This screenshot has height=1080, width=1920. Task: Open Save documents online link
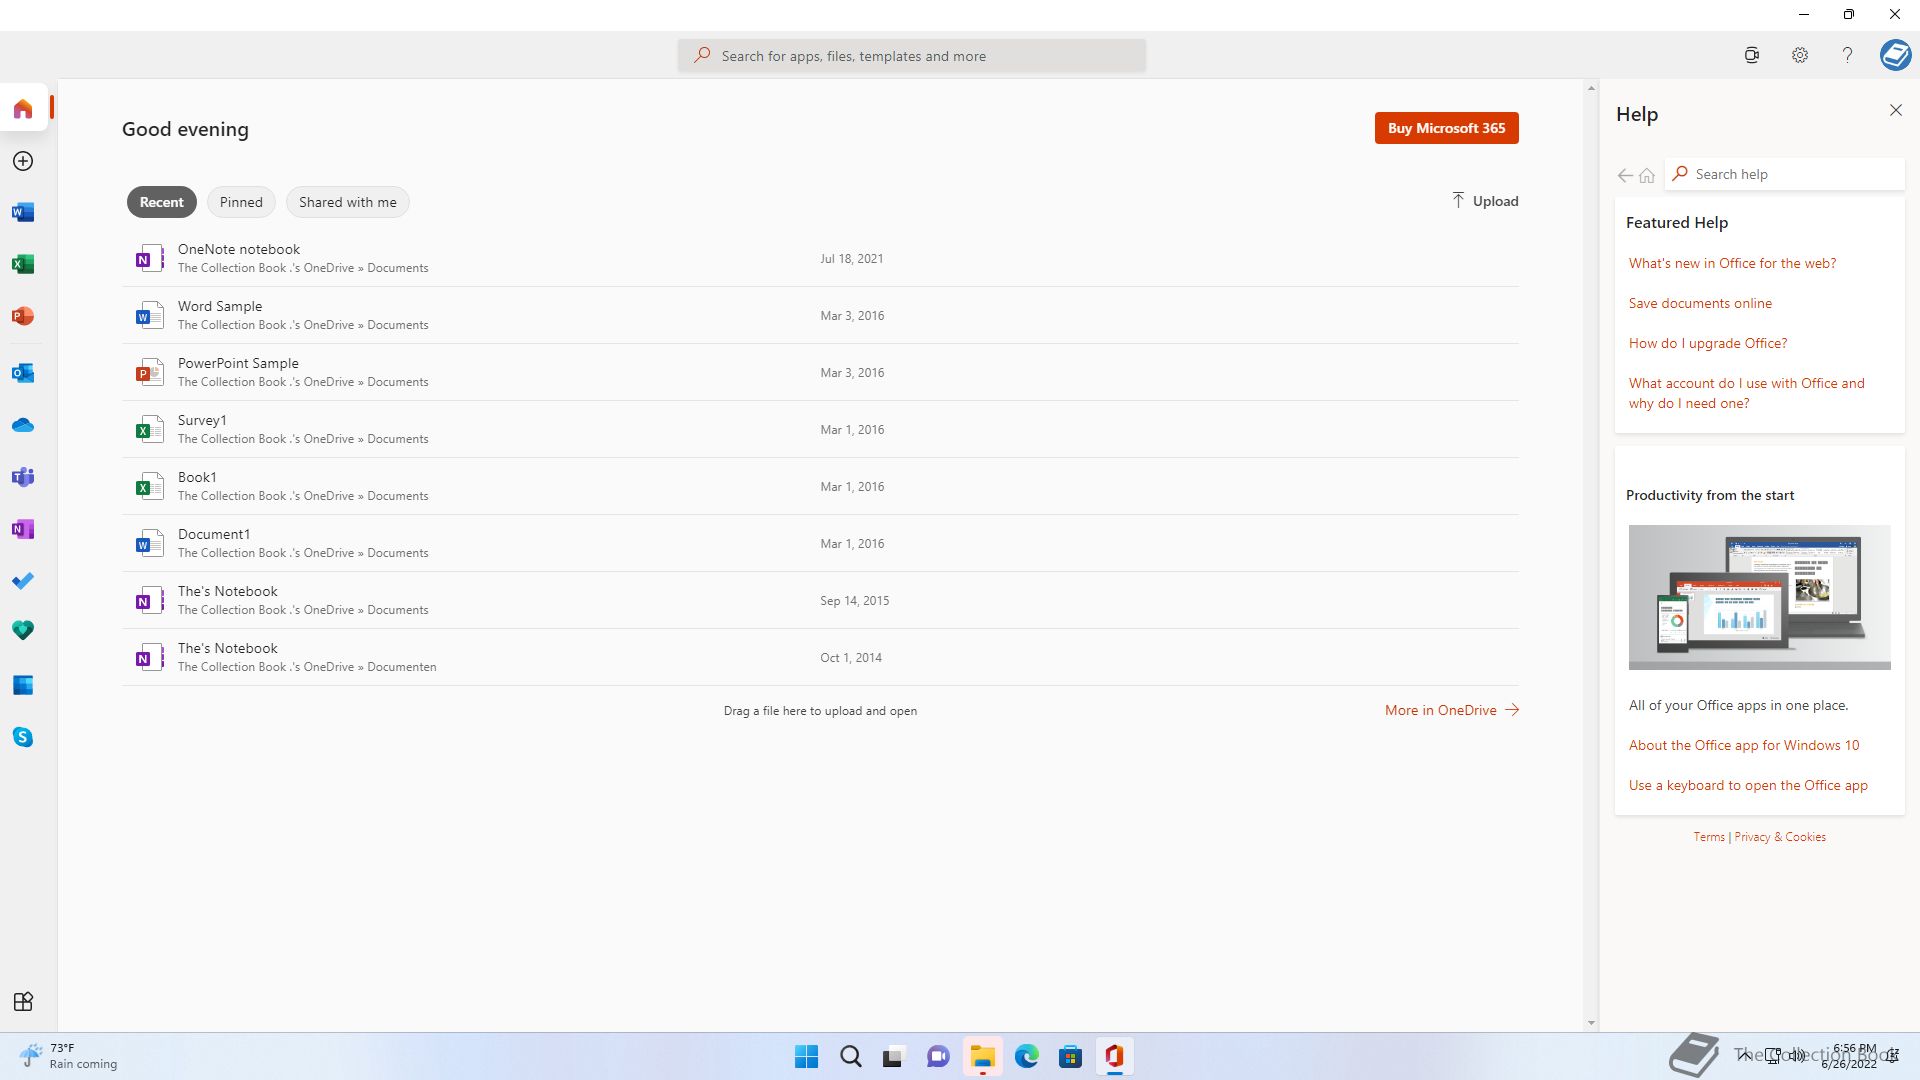[x=1700, y=303]
